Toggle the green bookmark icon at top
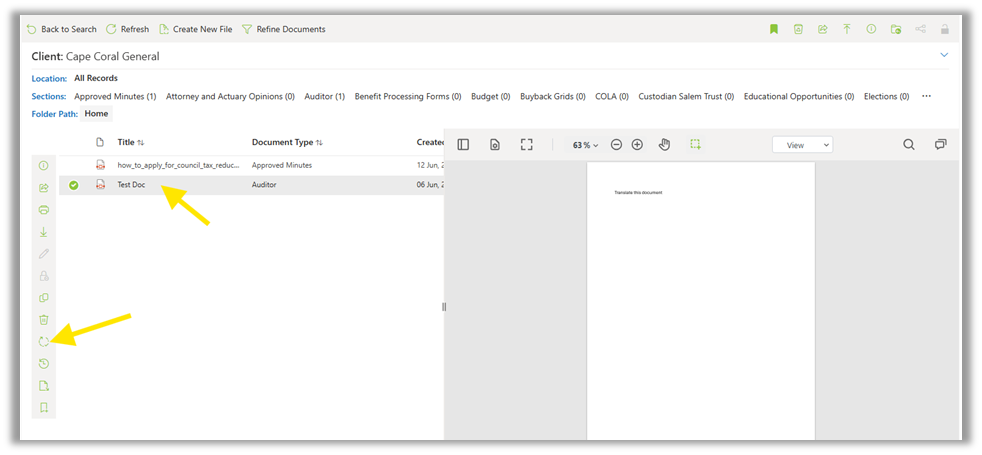This screenshot has width=982, height=455. [x=773, y=29]
